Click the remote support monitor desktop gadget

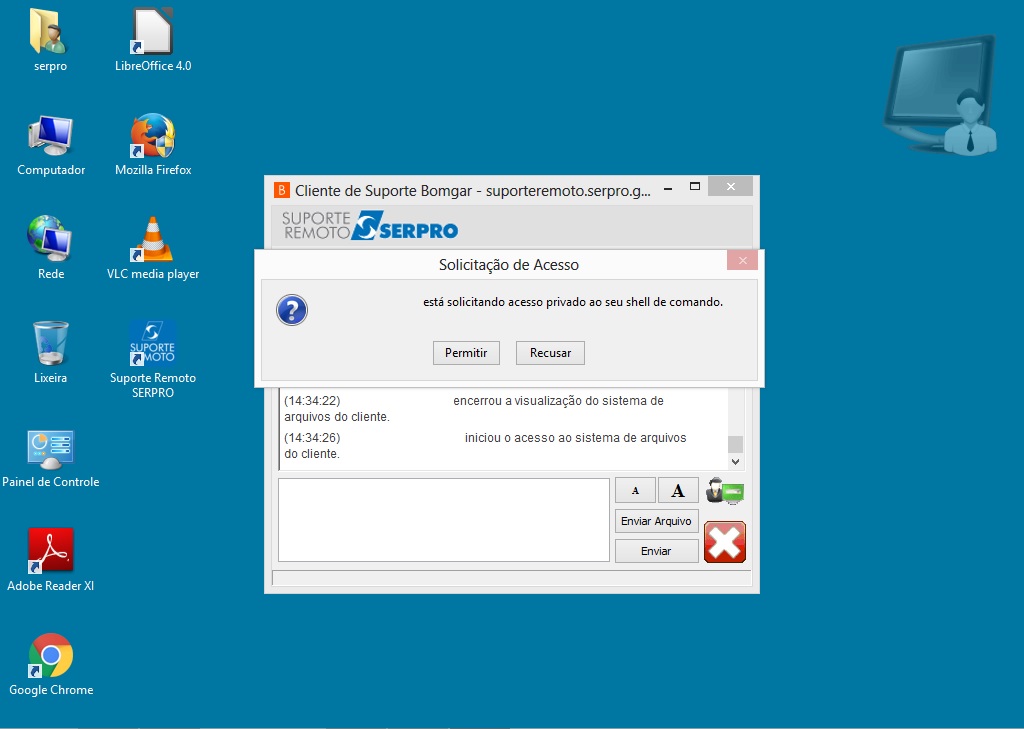pyautogui.click(x=942, y=96)
